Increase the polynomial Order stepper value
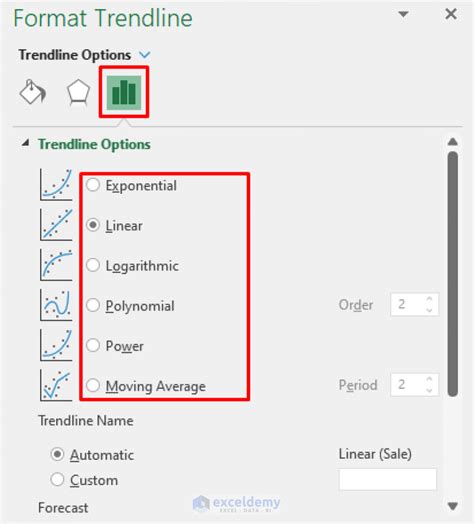 [x=430, y=299]
